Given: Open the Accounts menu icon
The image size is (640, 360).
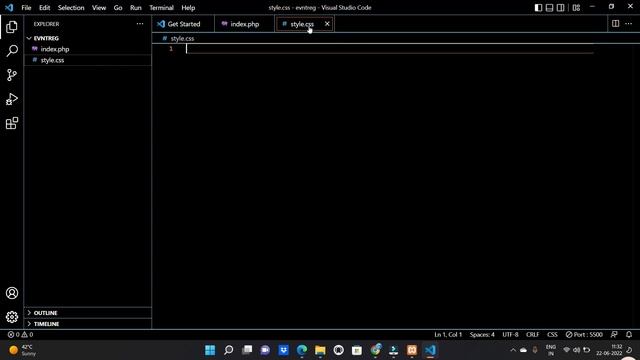Looking at the screenshot, I should [12, 293].
